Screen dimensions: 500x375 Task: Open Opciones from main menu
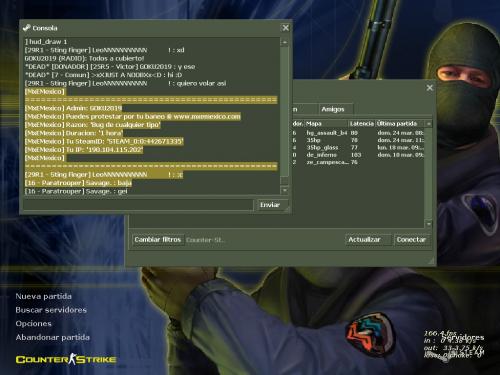coord(33,324)
